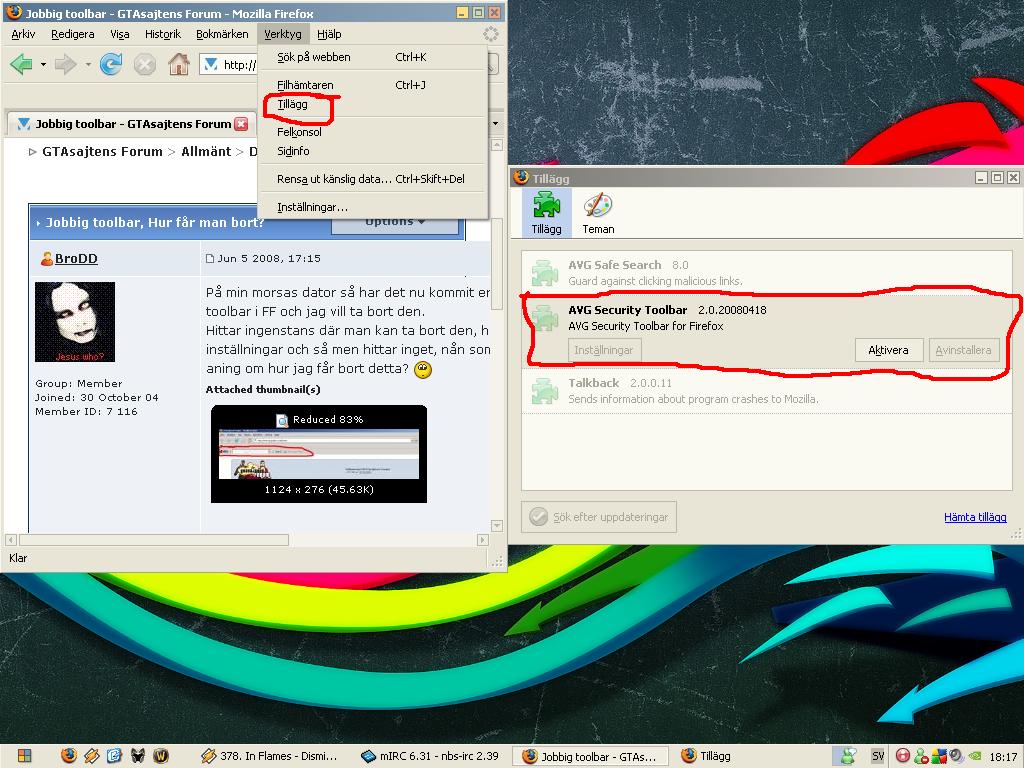Screen dimensions: 1024x768
Task: Click the red circle tray icon
Action: pos(903,756)
